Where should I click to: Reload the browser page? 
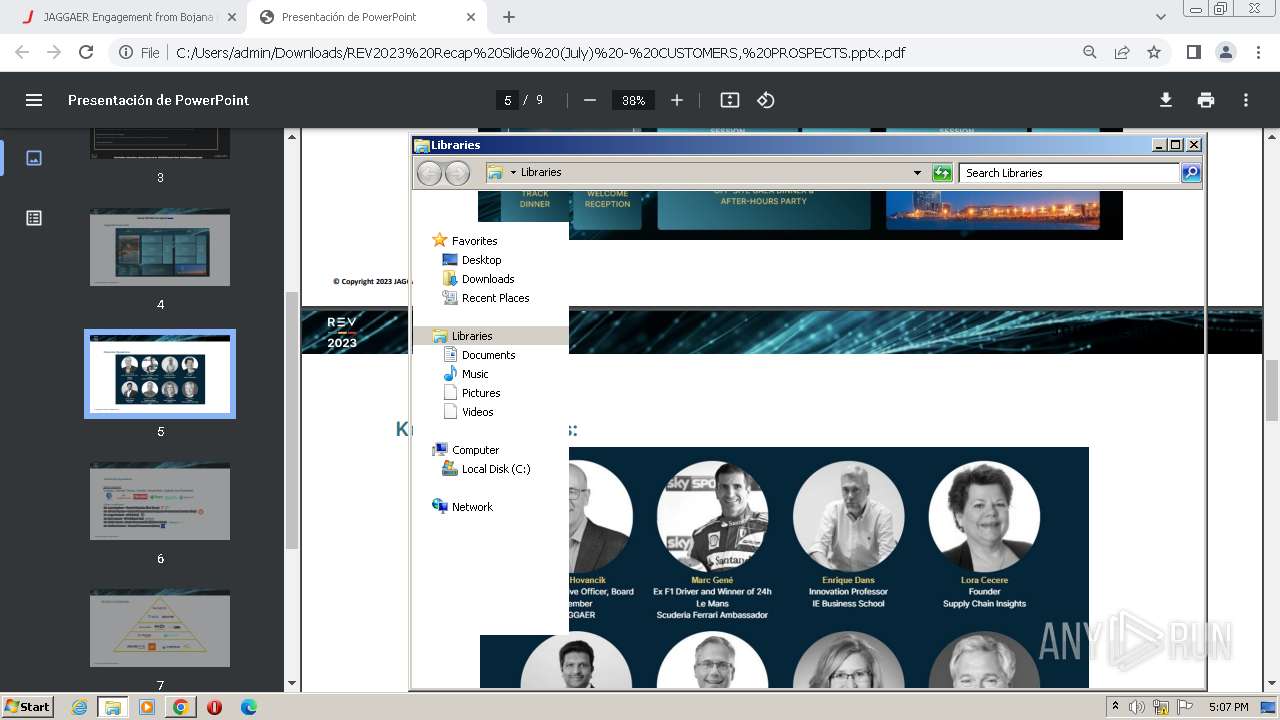pyautogui.click(x=86, y=52)
